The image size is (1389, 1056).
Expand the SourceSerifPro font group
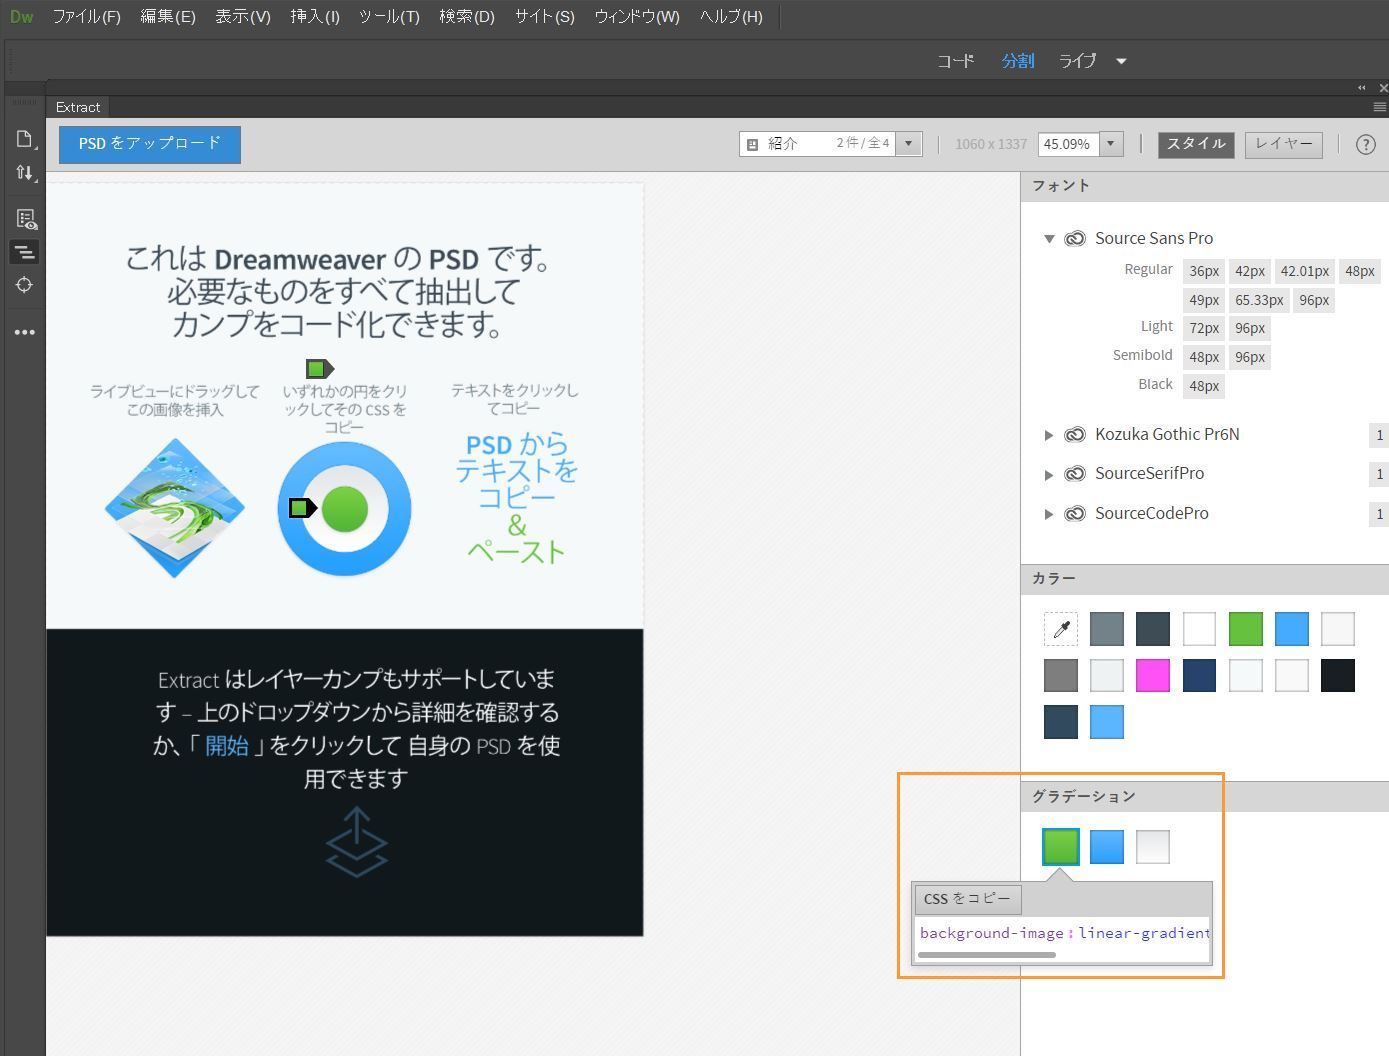[x=1049, y=474]
